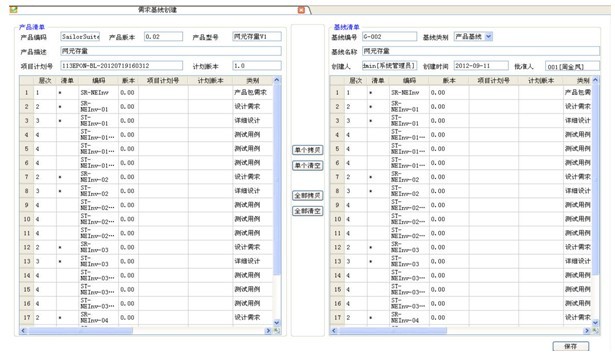Click corner icon below right table scrollbar
This screenshot has height=361, width=615.
coord(595,331)
